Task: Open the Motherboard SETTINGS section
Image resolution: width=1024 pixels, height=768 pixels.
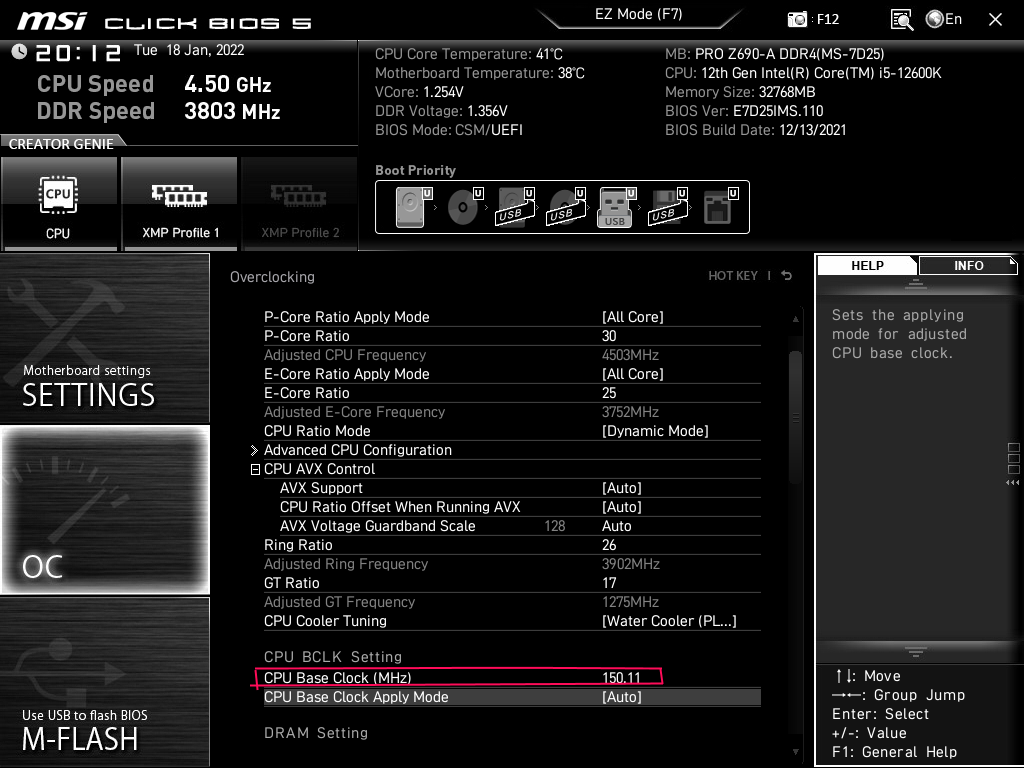Action: [104, 338]
